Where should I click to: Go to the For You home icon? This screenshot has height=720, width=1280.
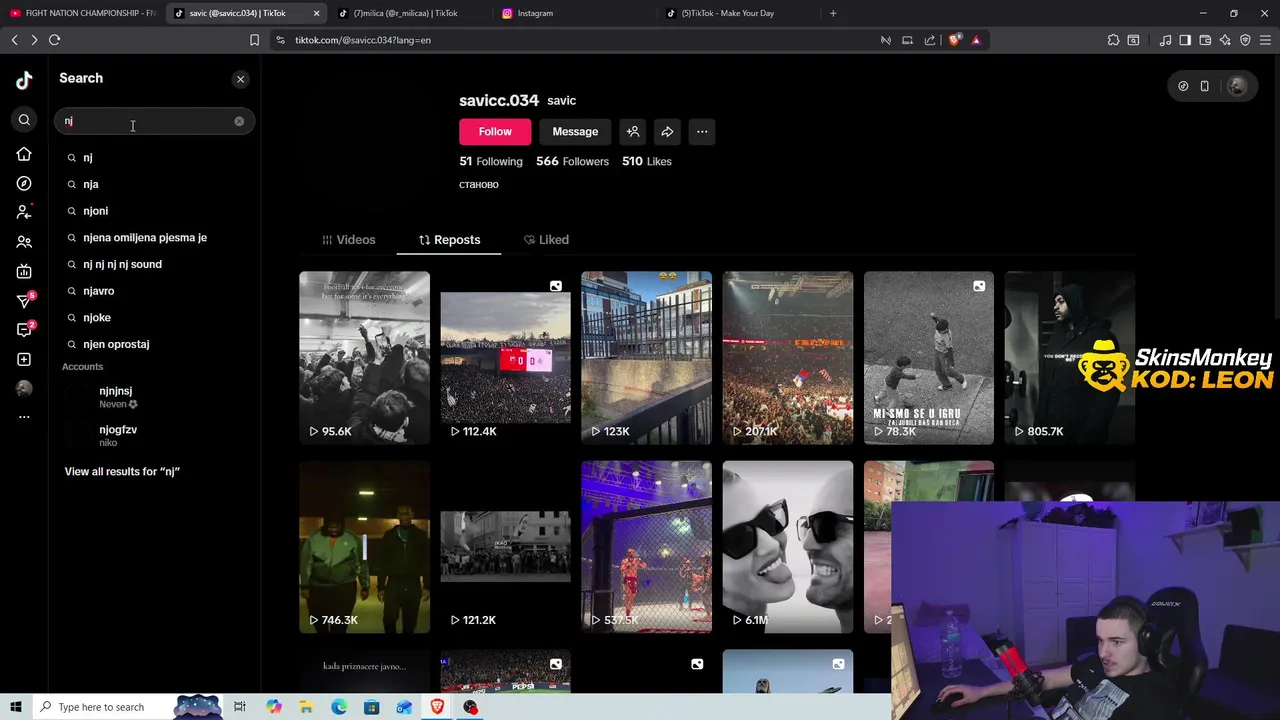(x=24, y=154)
